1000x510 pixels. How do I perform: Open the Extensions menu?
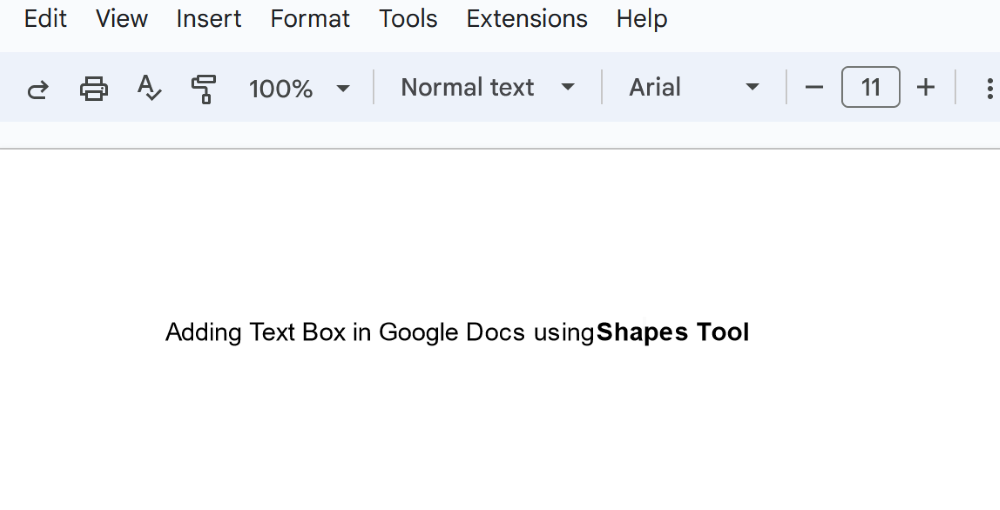tap(527, 19)
